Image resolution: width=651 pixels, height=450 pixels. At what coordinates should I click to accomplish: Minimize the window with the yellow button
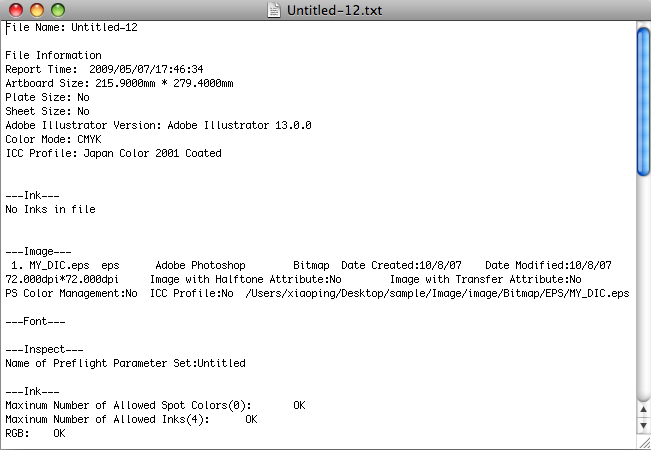pos(34,10)
